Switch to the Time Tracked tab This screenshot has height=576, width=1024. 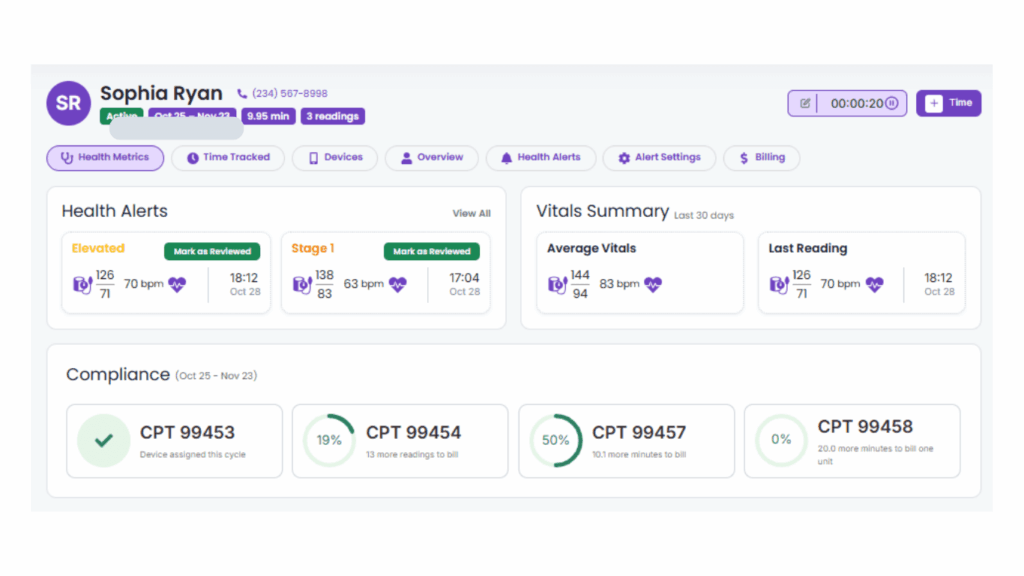228,158
